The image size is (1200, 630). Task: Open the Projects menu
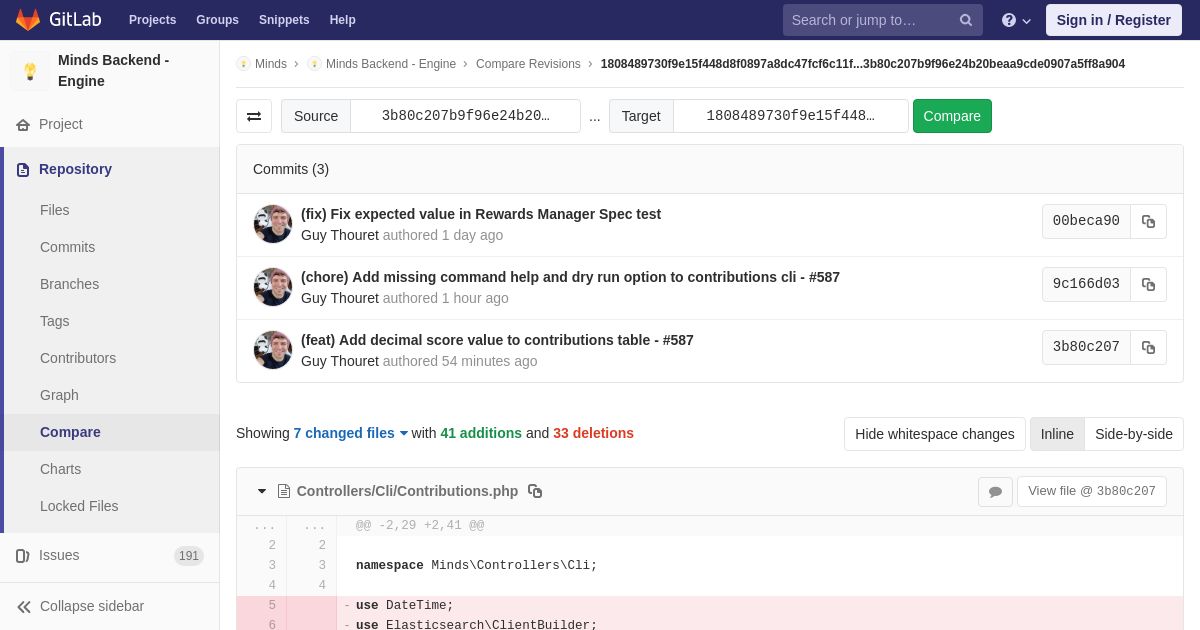[x=152, y=20]
